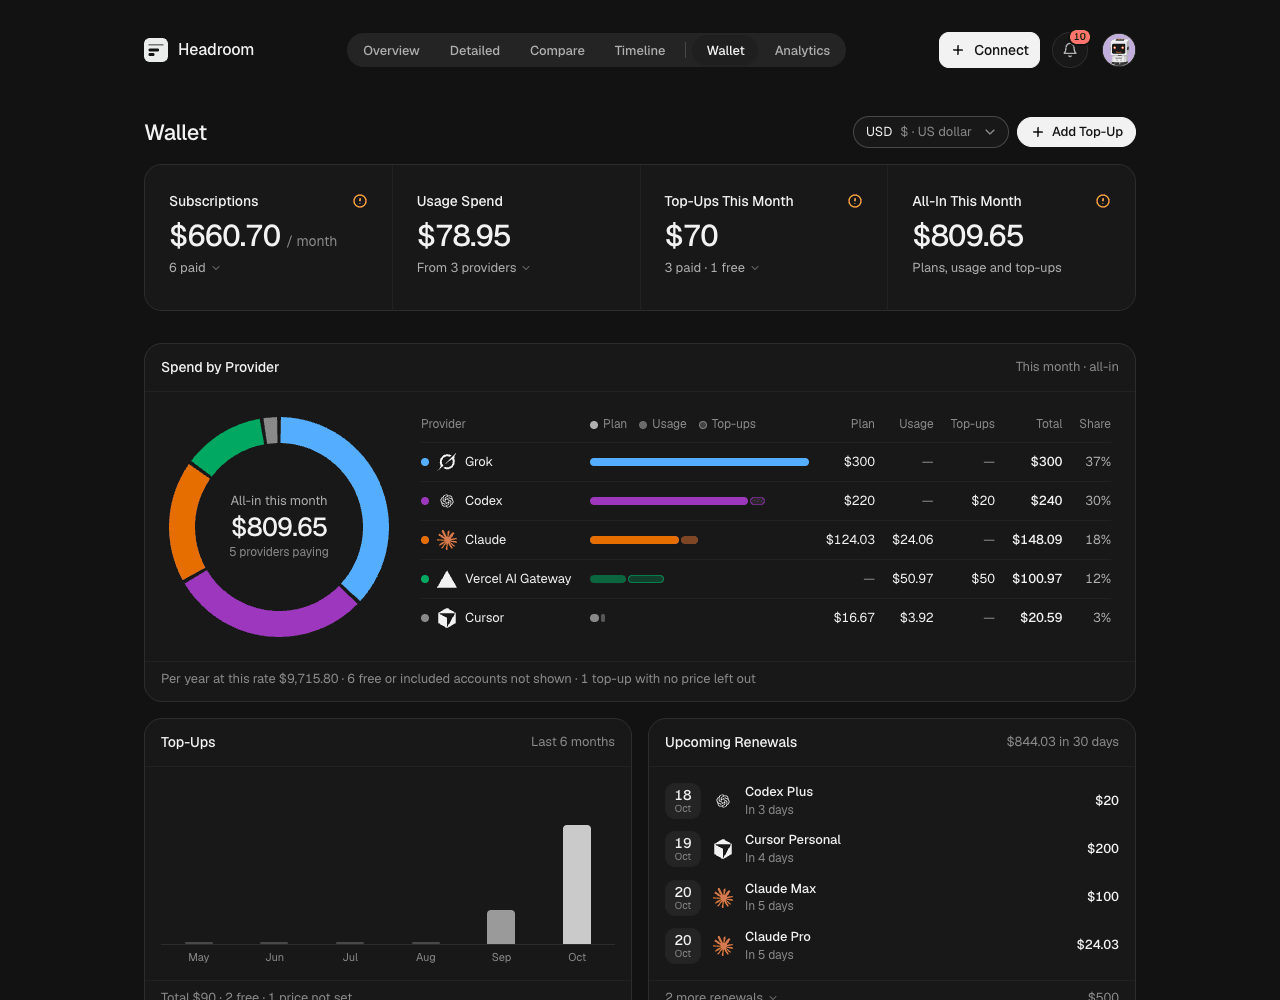Image resolution: width=1280 pixels, height=1000 pixels.
Task: Click the Sep bar in Top-Ups chart
Action: point(501,927)
